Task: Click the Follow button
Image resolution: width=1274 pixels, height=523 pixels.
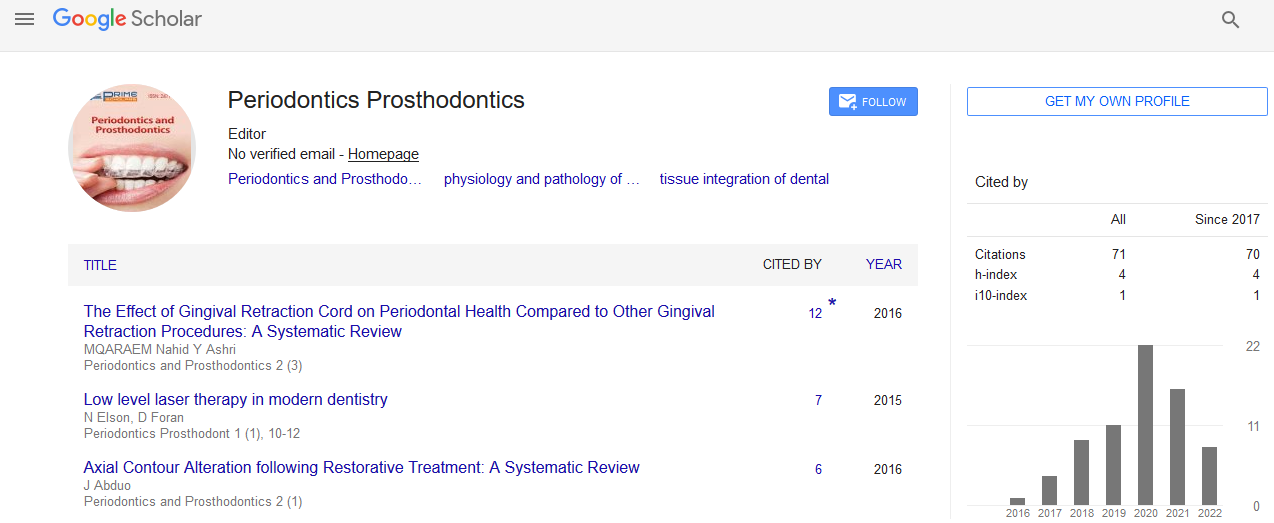Action: 873,101
